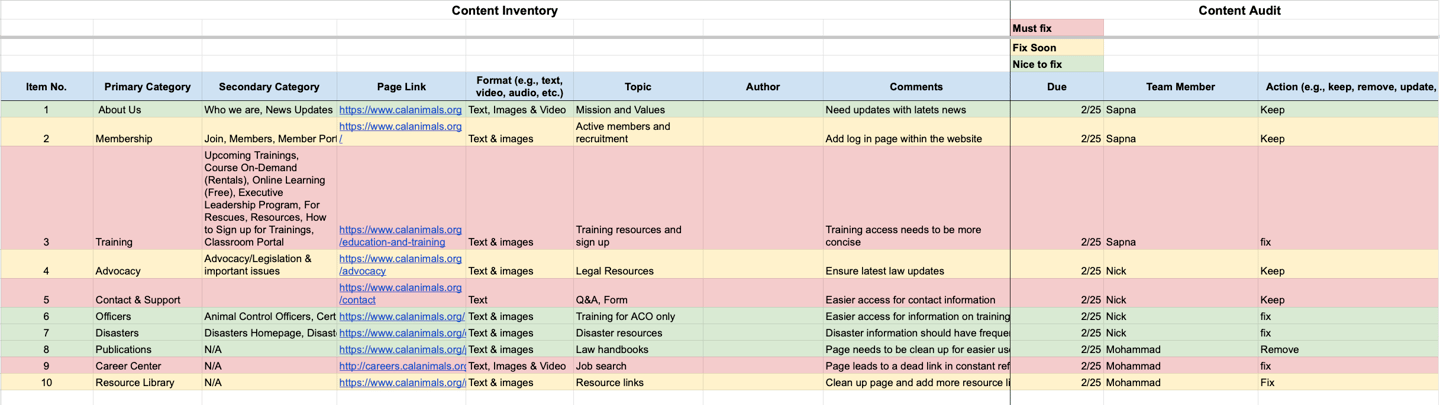Select the 'Resource Library' cell
Screen dimensions: 1440x405
147,383
